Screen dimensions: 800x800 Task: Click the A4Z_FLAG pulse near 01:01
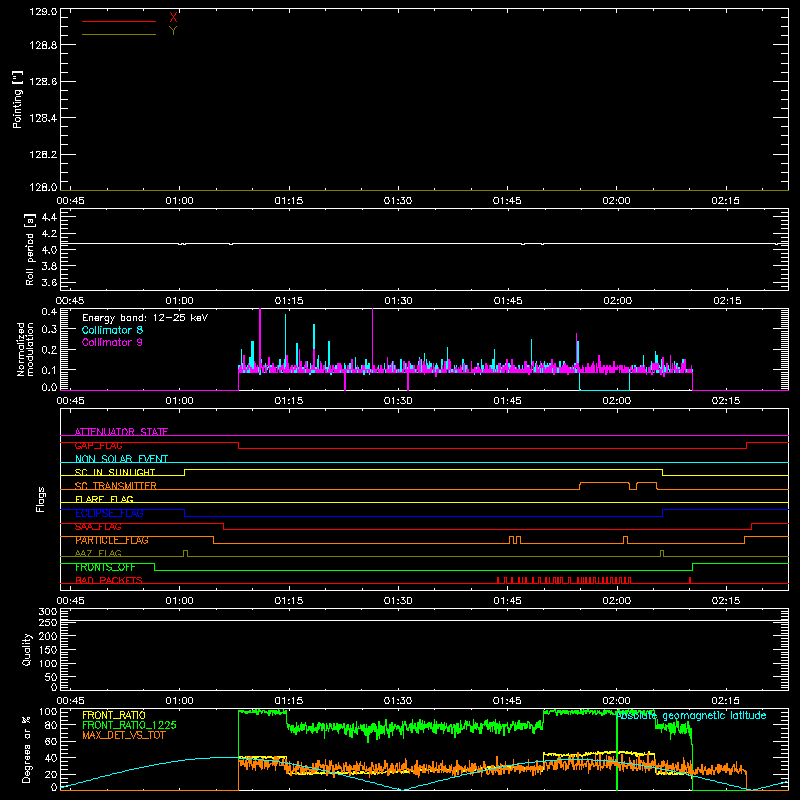point(185,553)
